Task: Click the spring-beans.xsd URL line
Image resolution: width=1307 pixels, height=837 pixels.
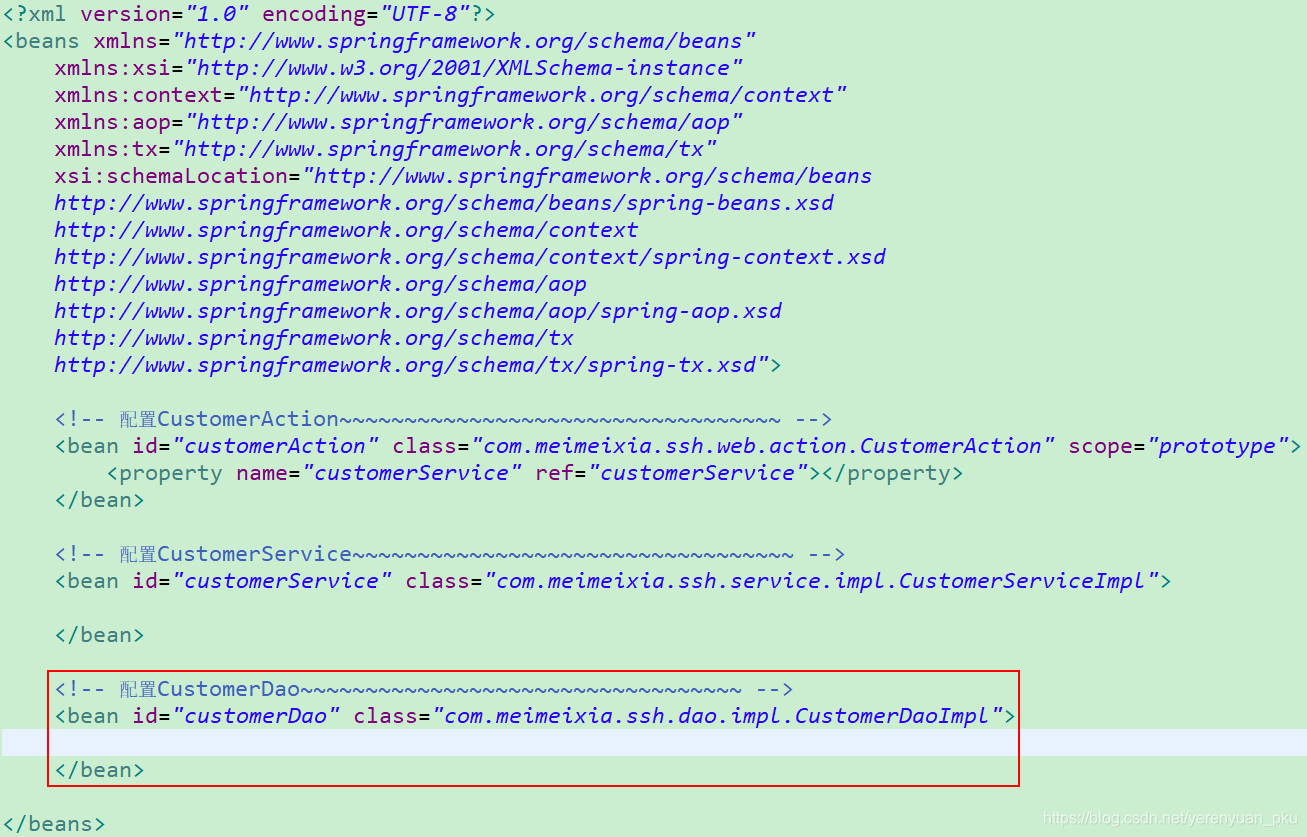Action: (x=444, y=203)
